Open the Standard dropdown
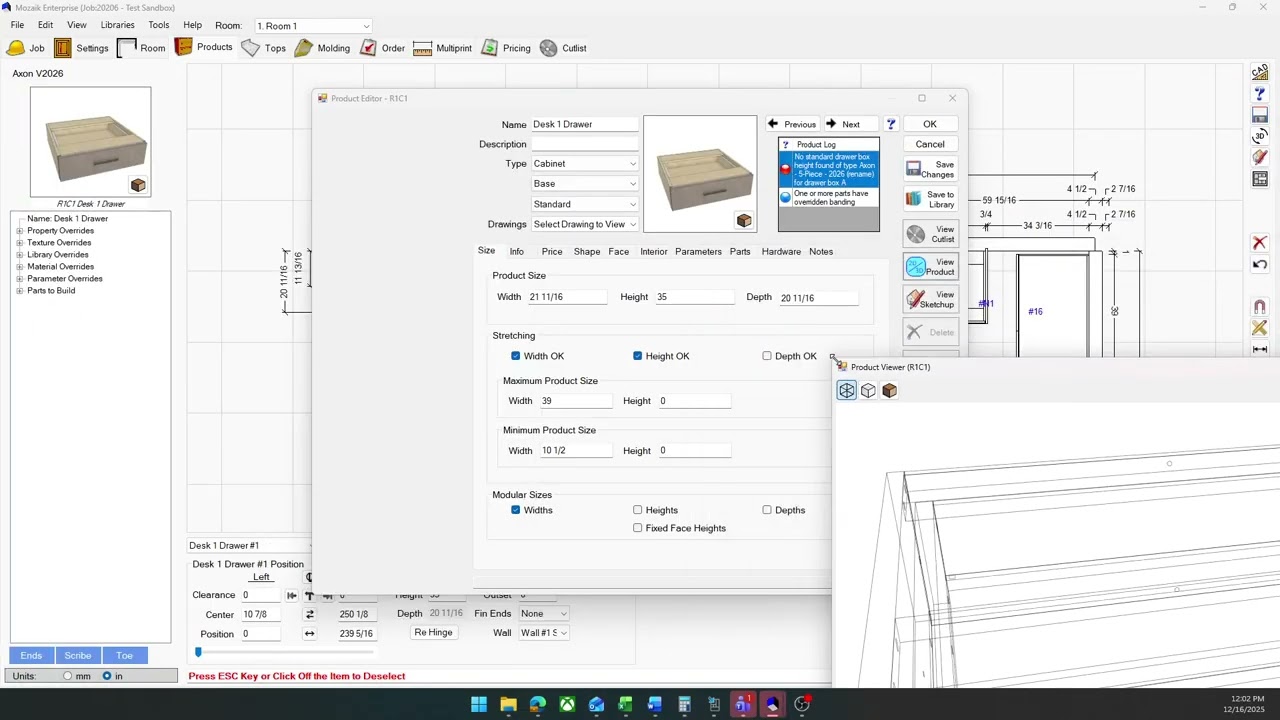Viewport: 1280px width, 720px height. tap(584, 204)
